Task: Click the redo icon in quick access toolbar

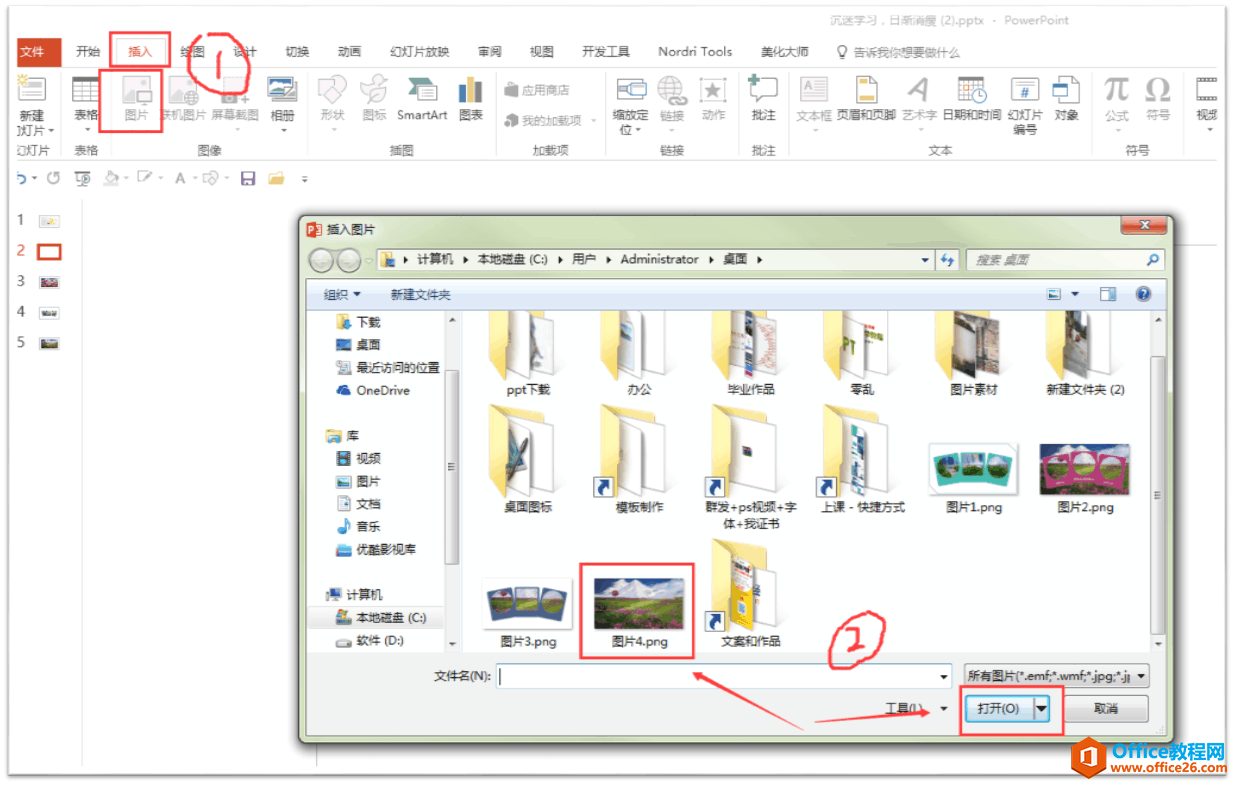Action: (x=53, y=178)
